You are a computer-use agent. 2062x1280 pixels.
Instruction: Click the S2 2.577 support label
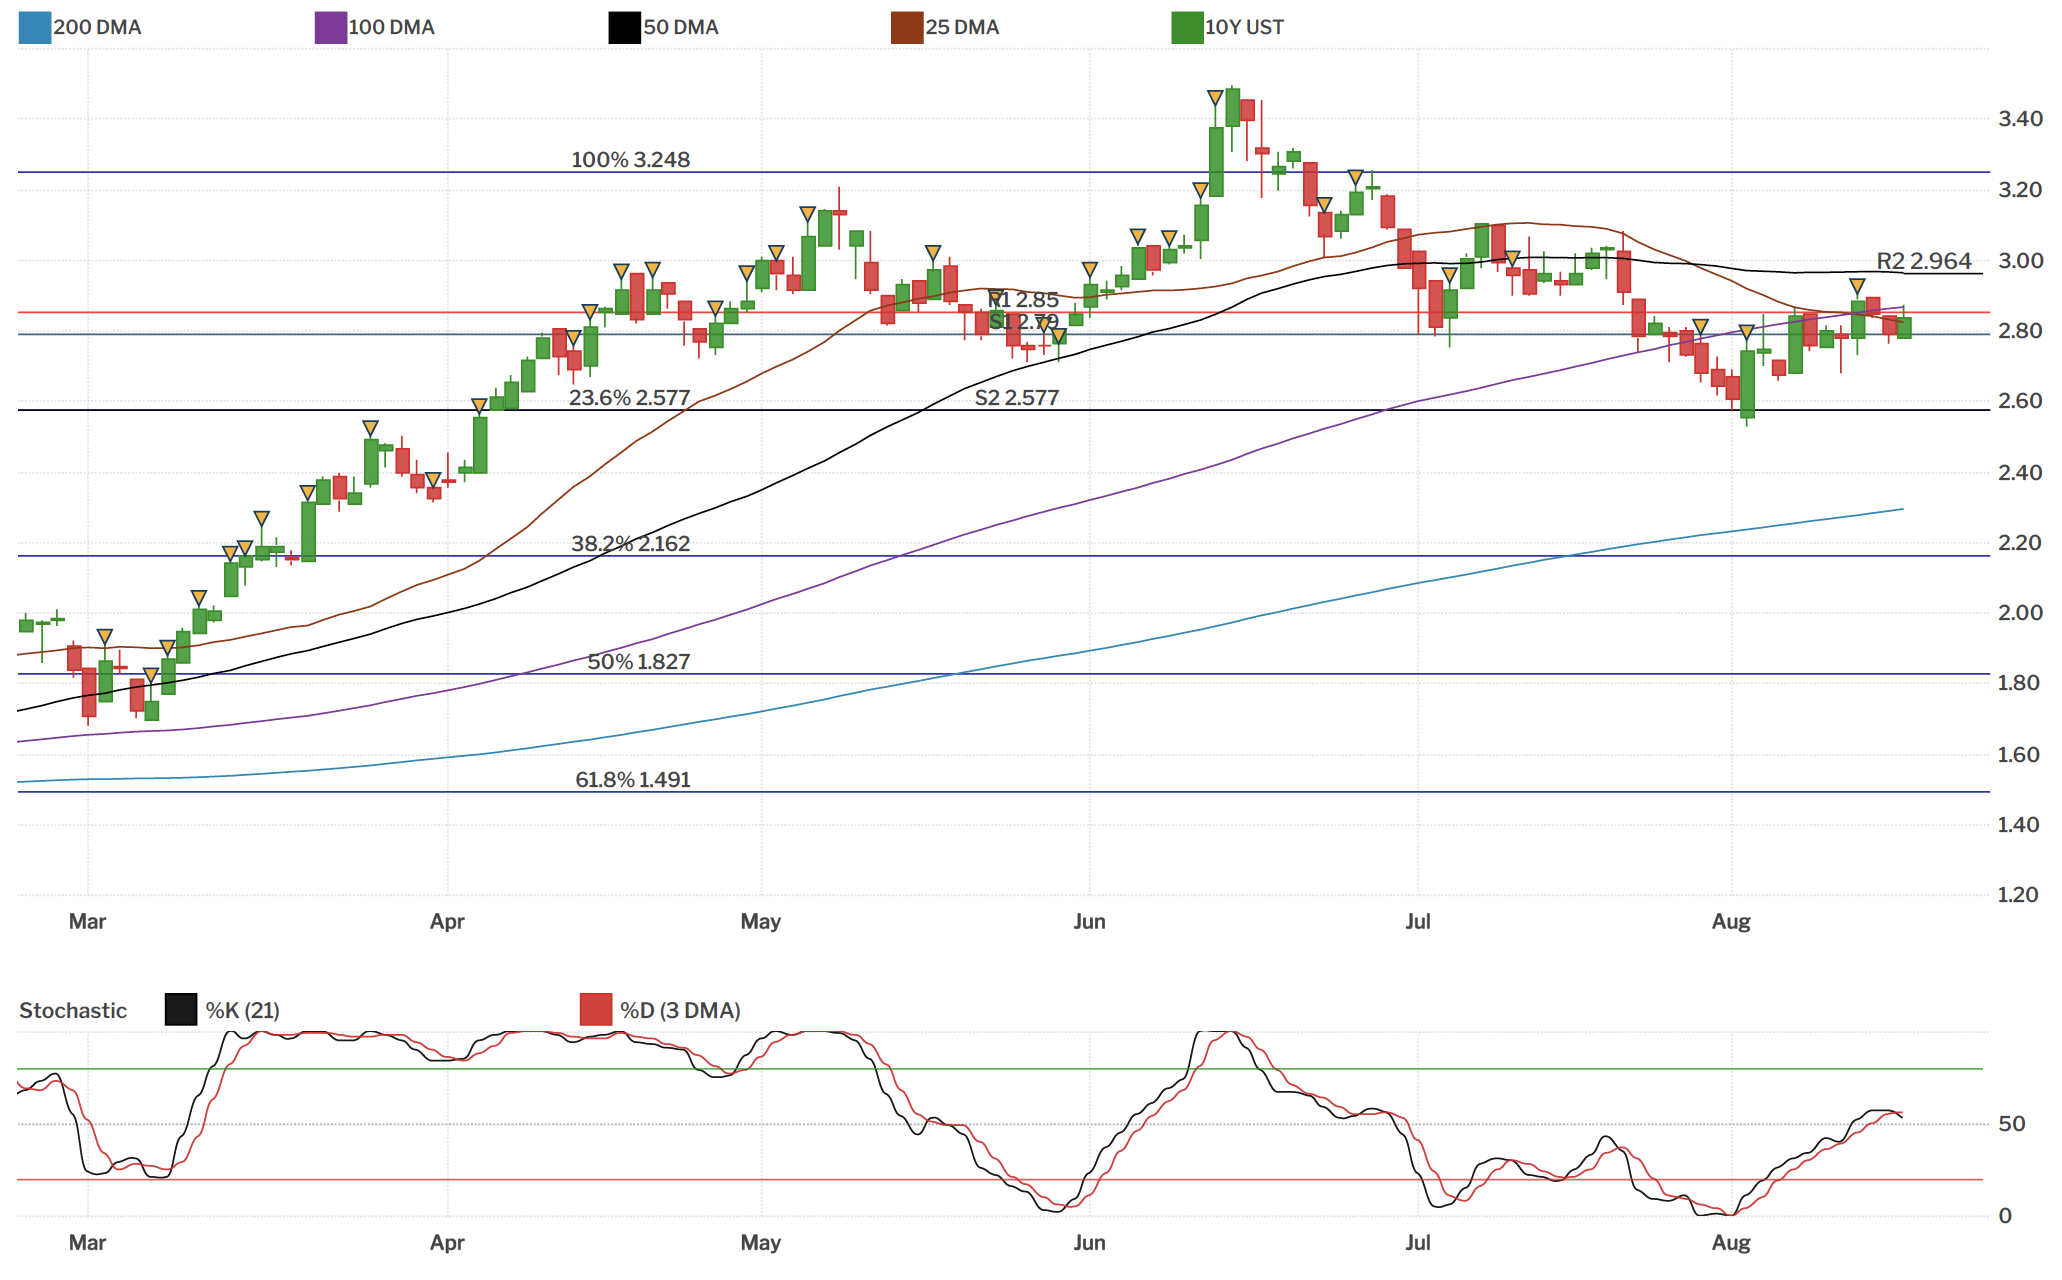pos(1016,398)
